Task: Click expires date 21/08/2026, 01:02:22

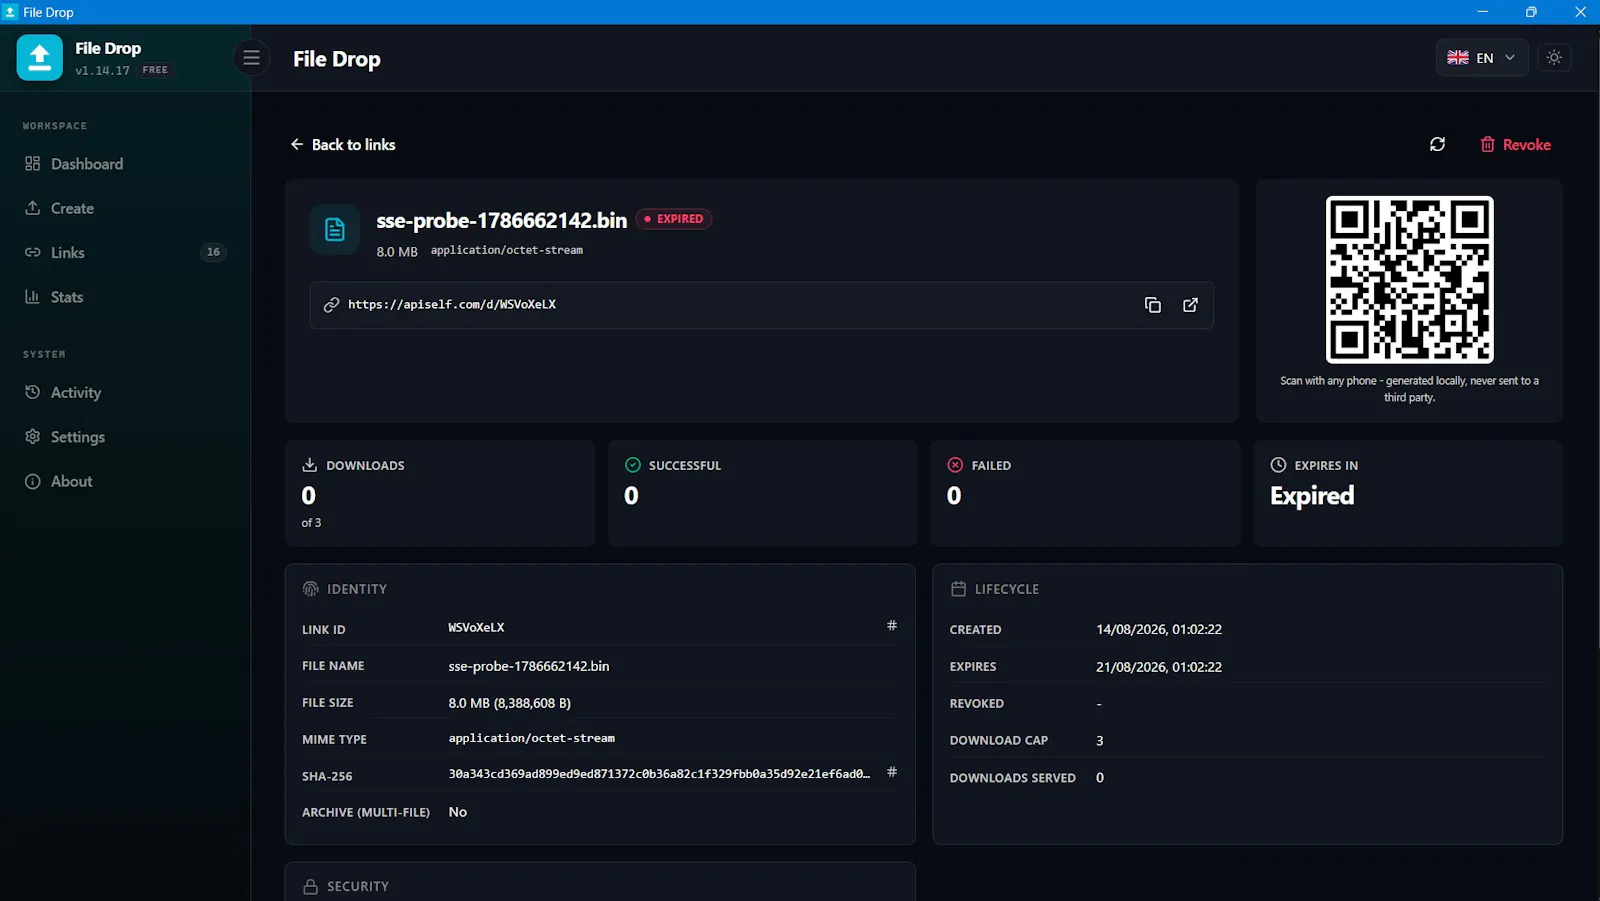Action: tap(1159, 667)
